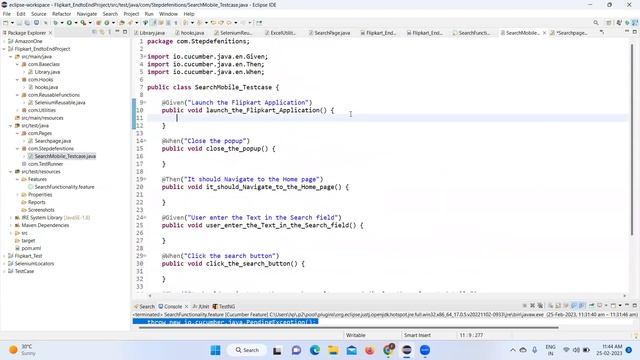
Task: Click the horizontal scrollbar in the console
Action: pos(348,327)
